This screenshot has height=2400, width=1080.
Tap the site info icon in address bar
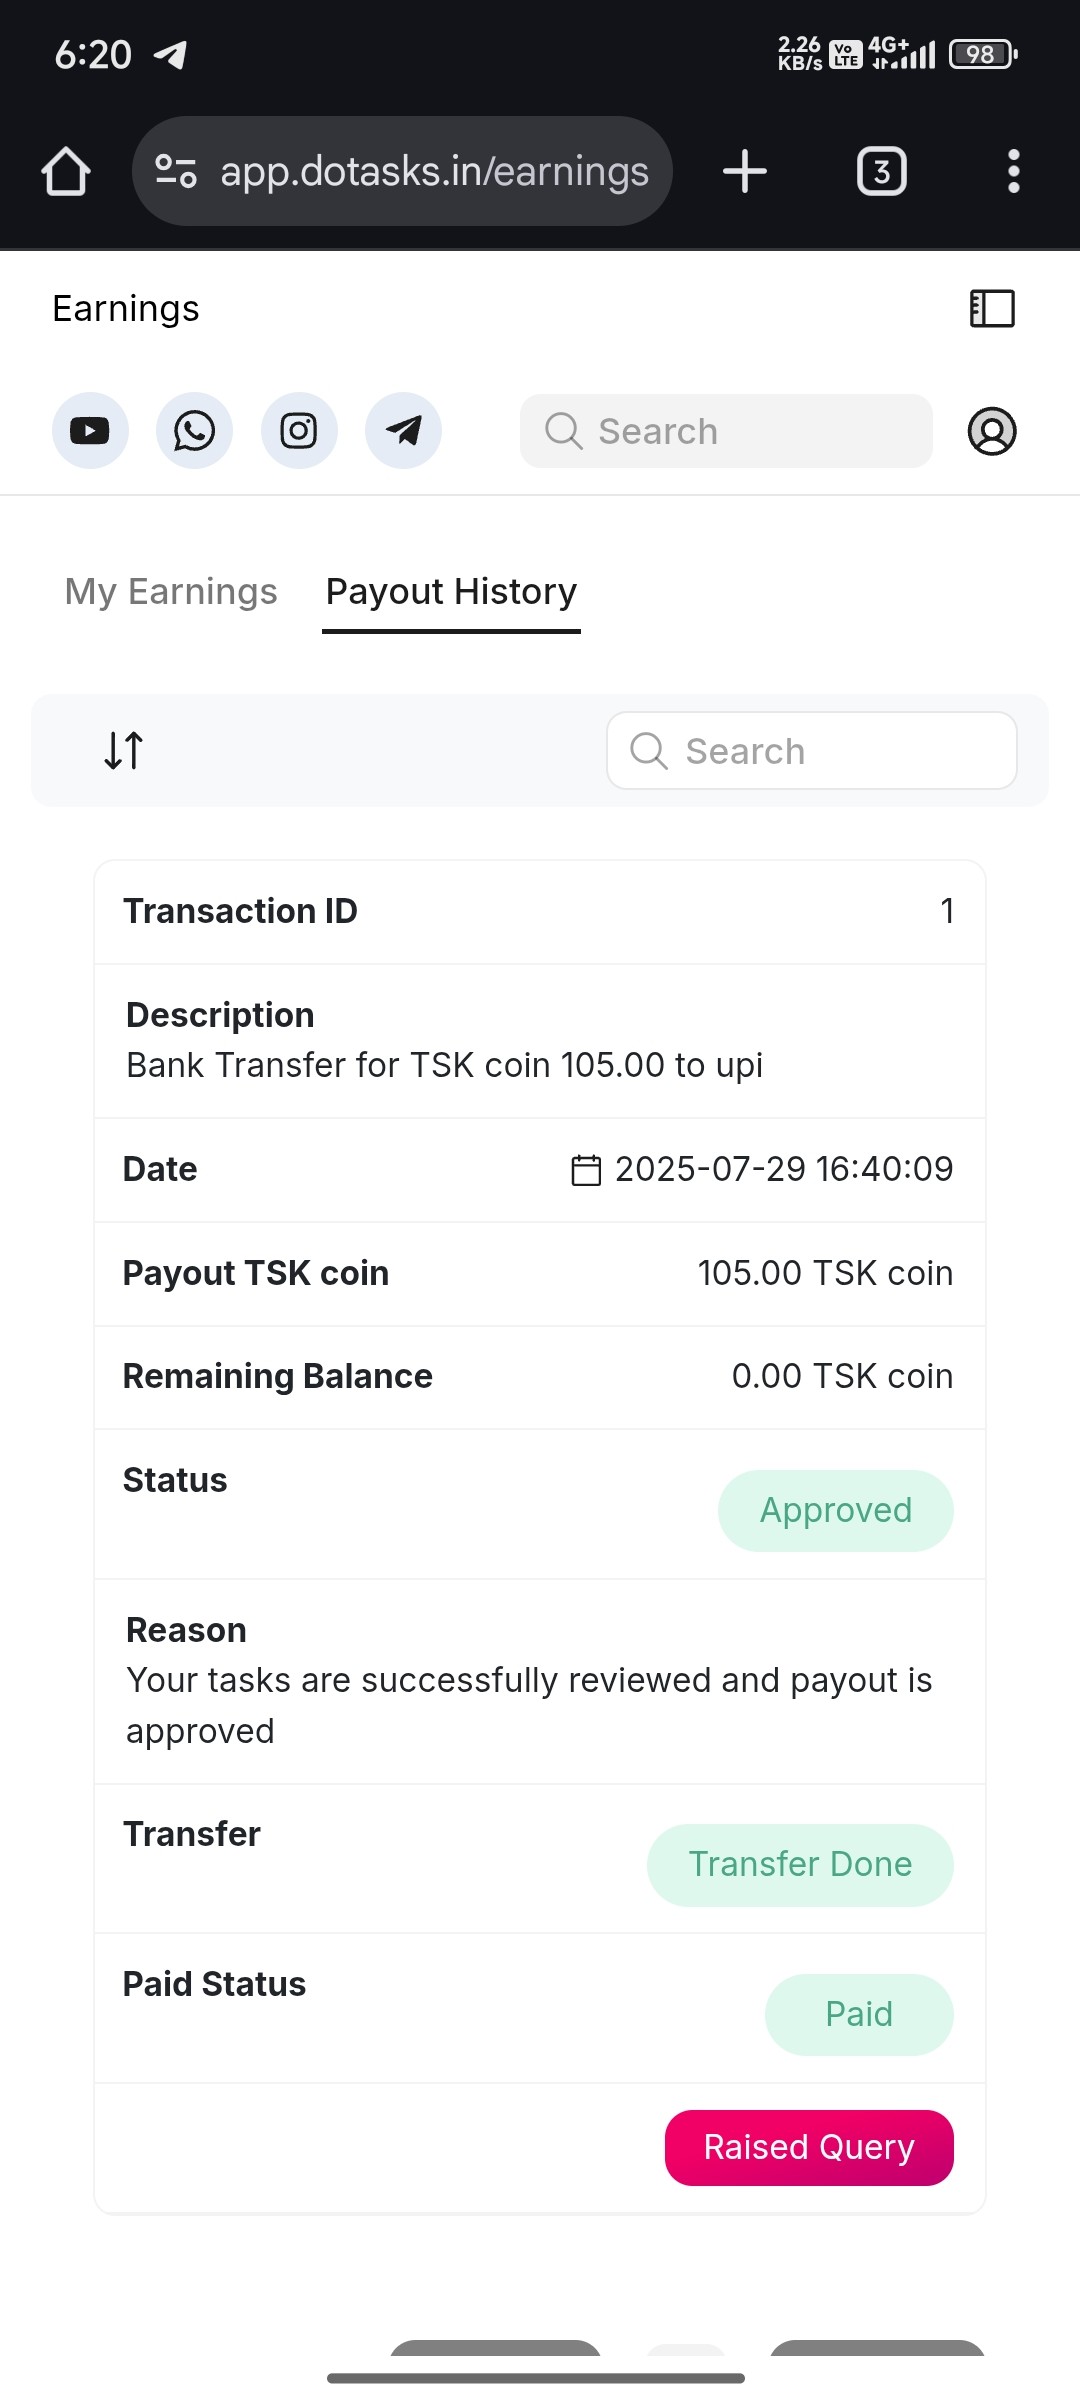(x=176, y=171)
